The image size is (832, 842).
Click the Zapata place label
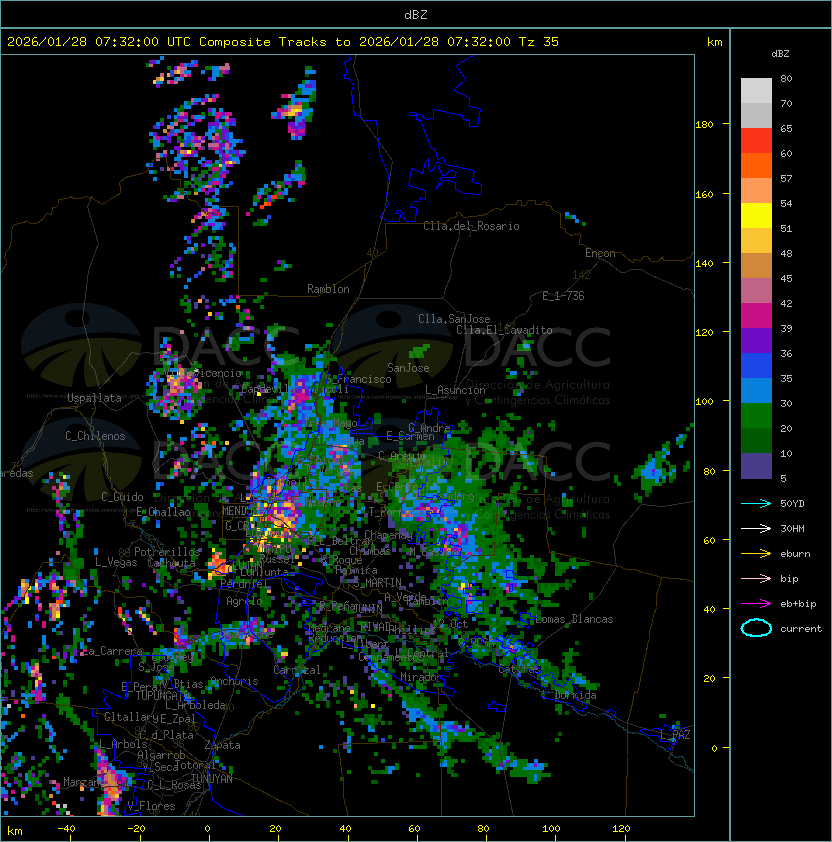click(x=222, y=745)
